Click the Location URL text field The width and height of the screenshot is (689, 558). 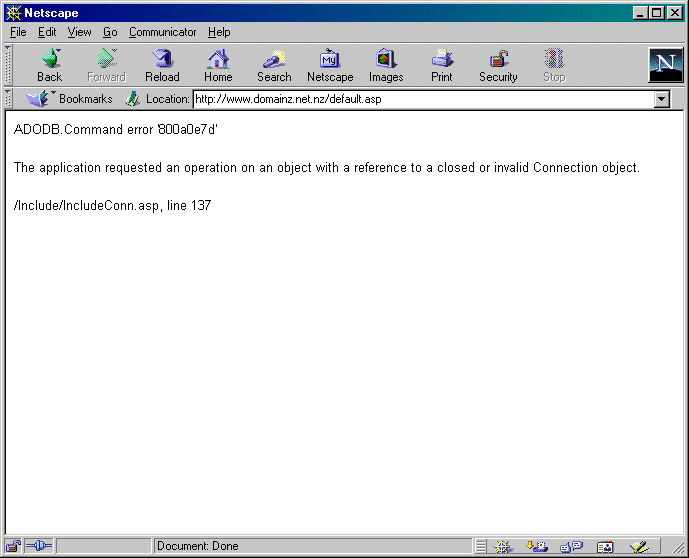click(420, 99)
